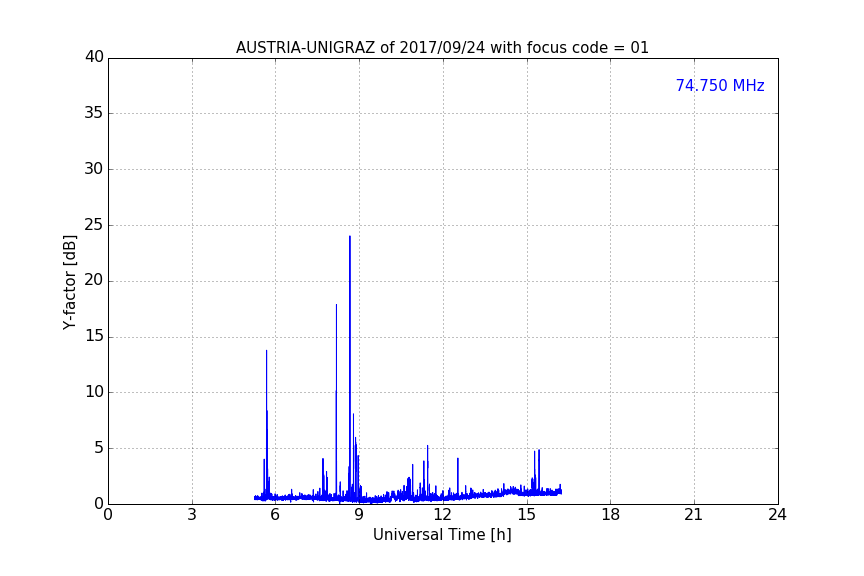Click the x-axis tick label 21
The width and height of the screenshot is (864, 576).
point(694,515)
